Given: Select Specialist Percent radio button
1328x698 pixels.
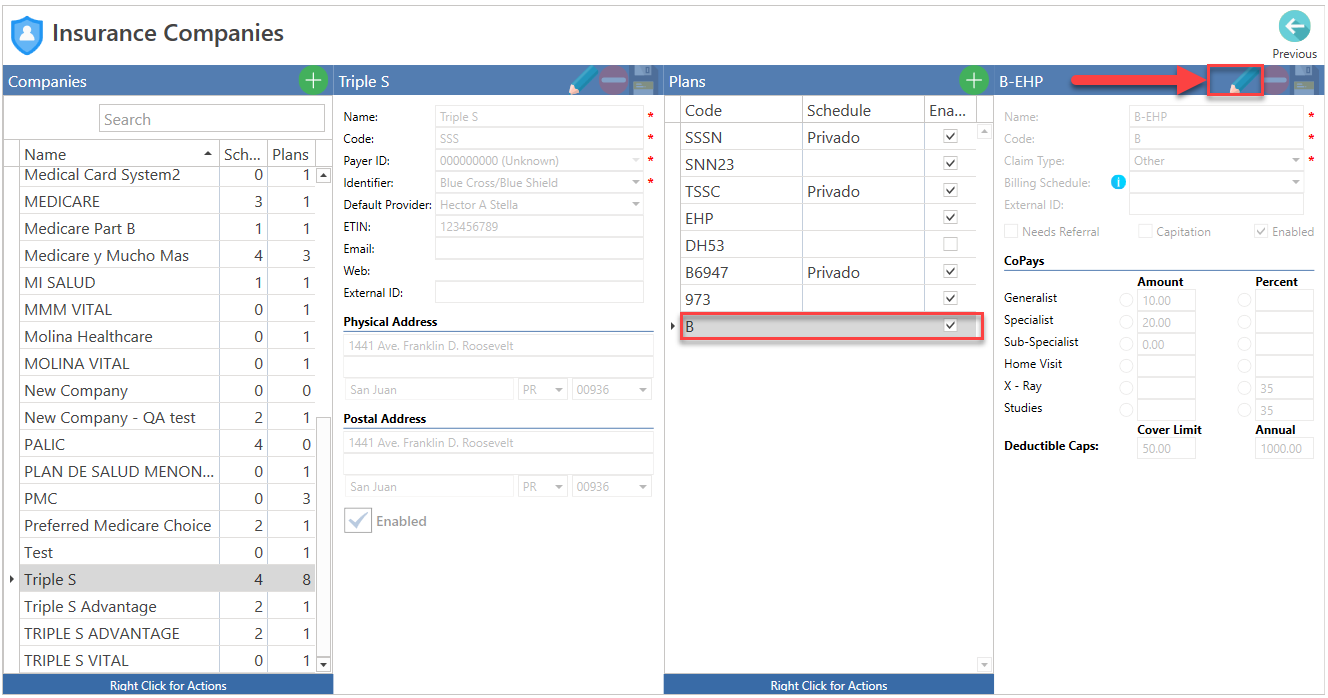Looking at the screenshot, I should tap(1245, 321).
